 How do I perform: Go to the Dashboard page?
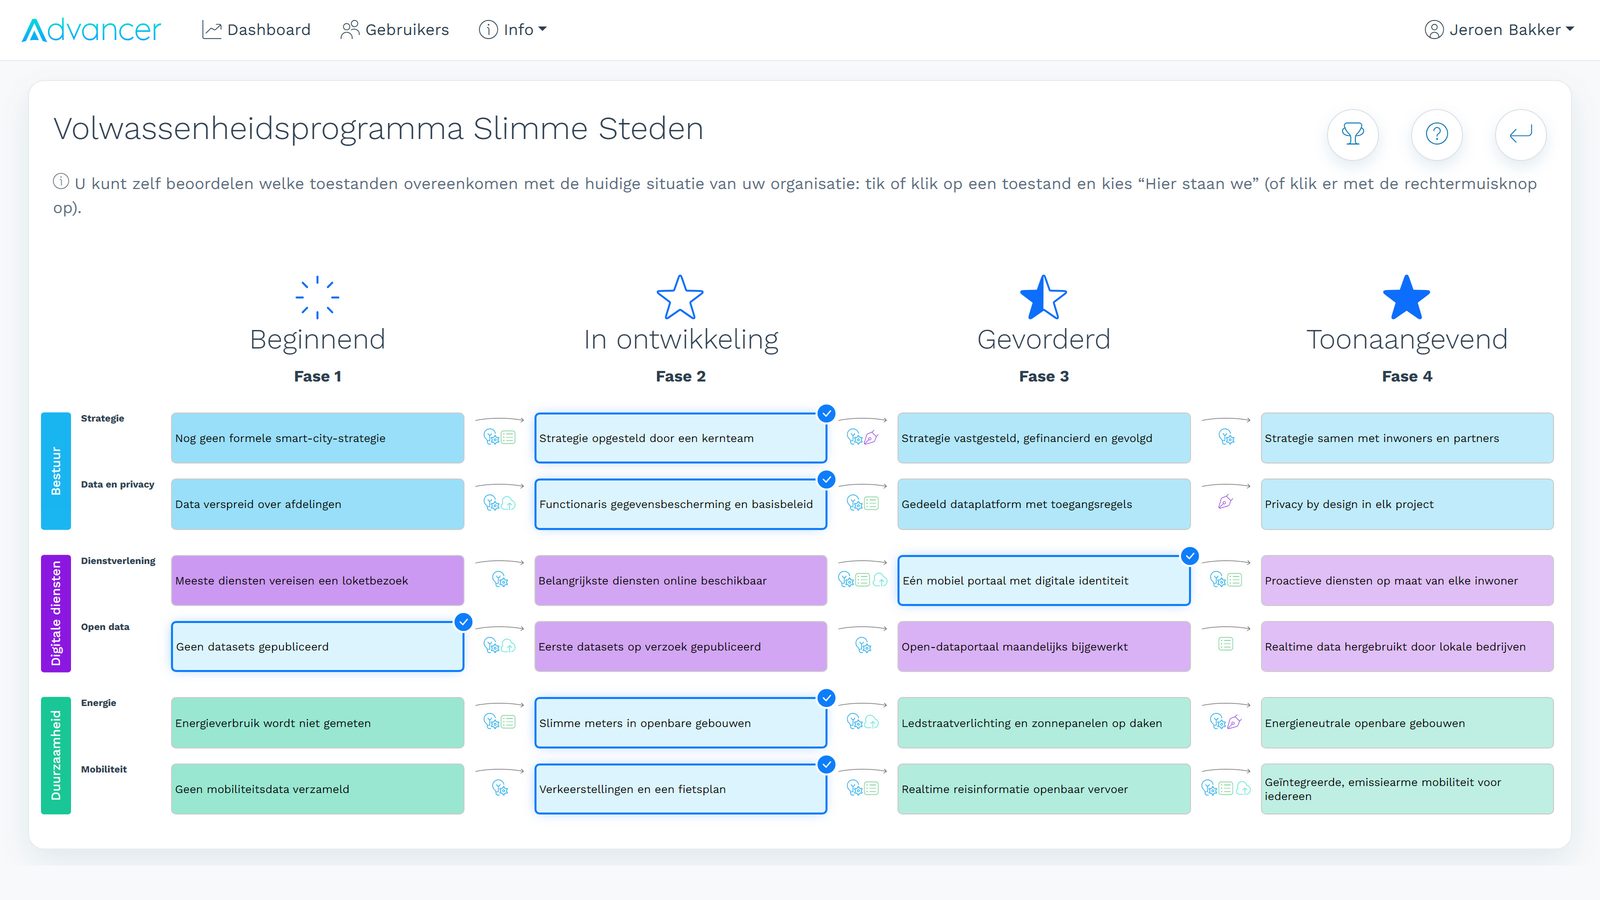(256, 30)
